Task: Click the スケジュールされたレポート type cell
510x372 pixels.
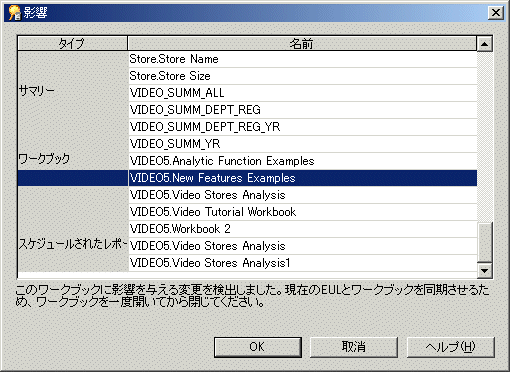Action: click(73, 244)
